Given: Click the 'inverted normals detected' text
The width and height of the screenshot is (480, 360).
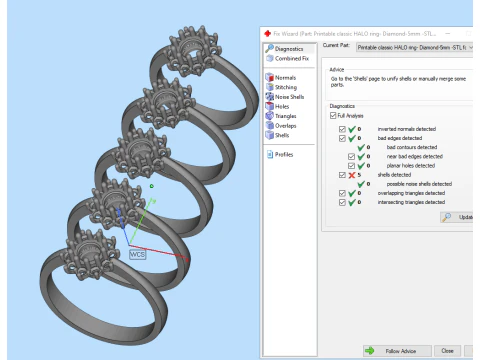Looking at the screenshot, I should click(407, 129).
